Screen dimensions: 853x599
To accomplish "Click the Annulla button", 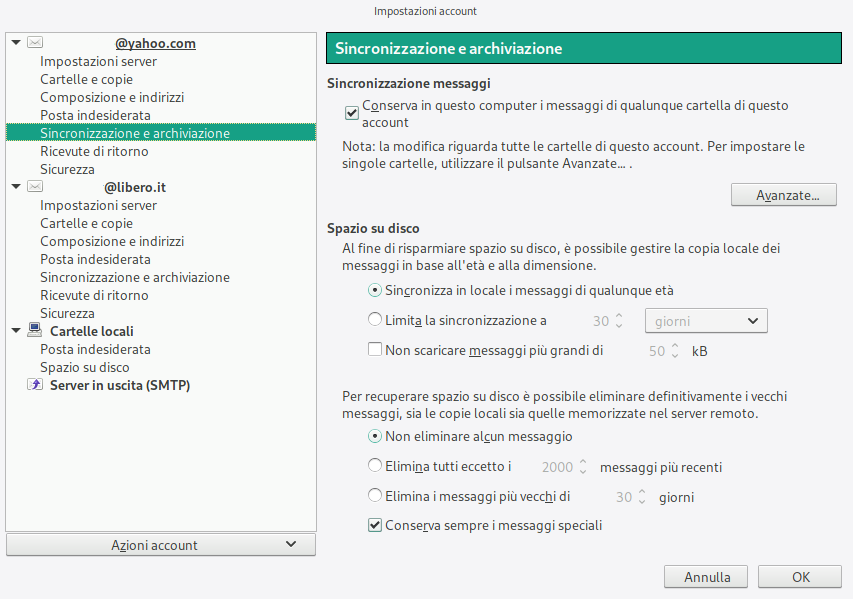I will pyautogui.click(x=706, y=577).
